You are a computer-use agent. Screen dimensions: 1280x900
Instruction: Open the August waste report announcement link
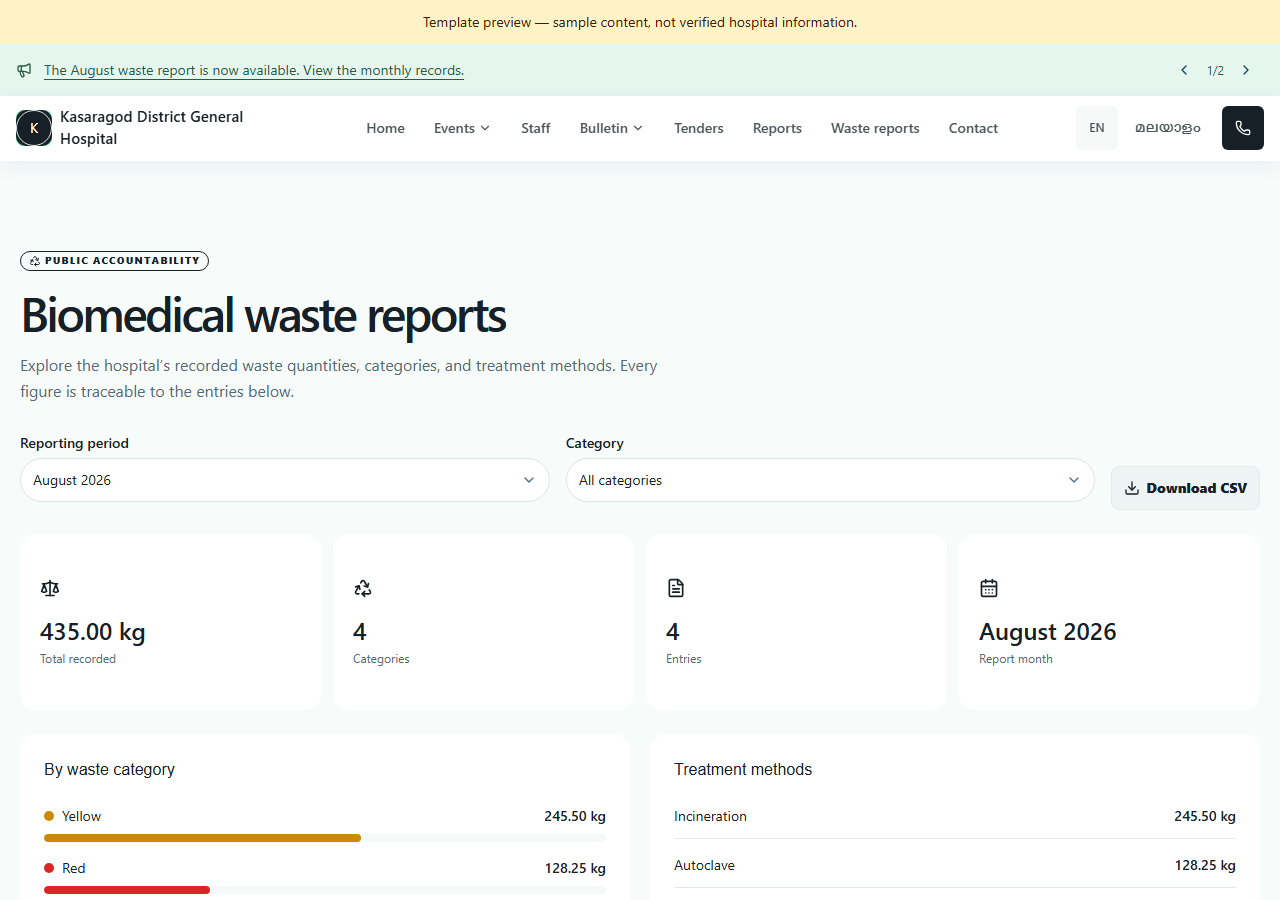pos(254,70)
